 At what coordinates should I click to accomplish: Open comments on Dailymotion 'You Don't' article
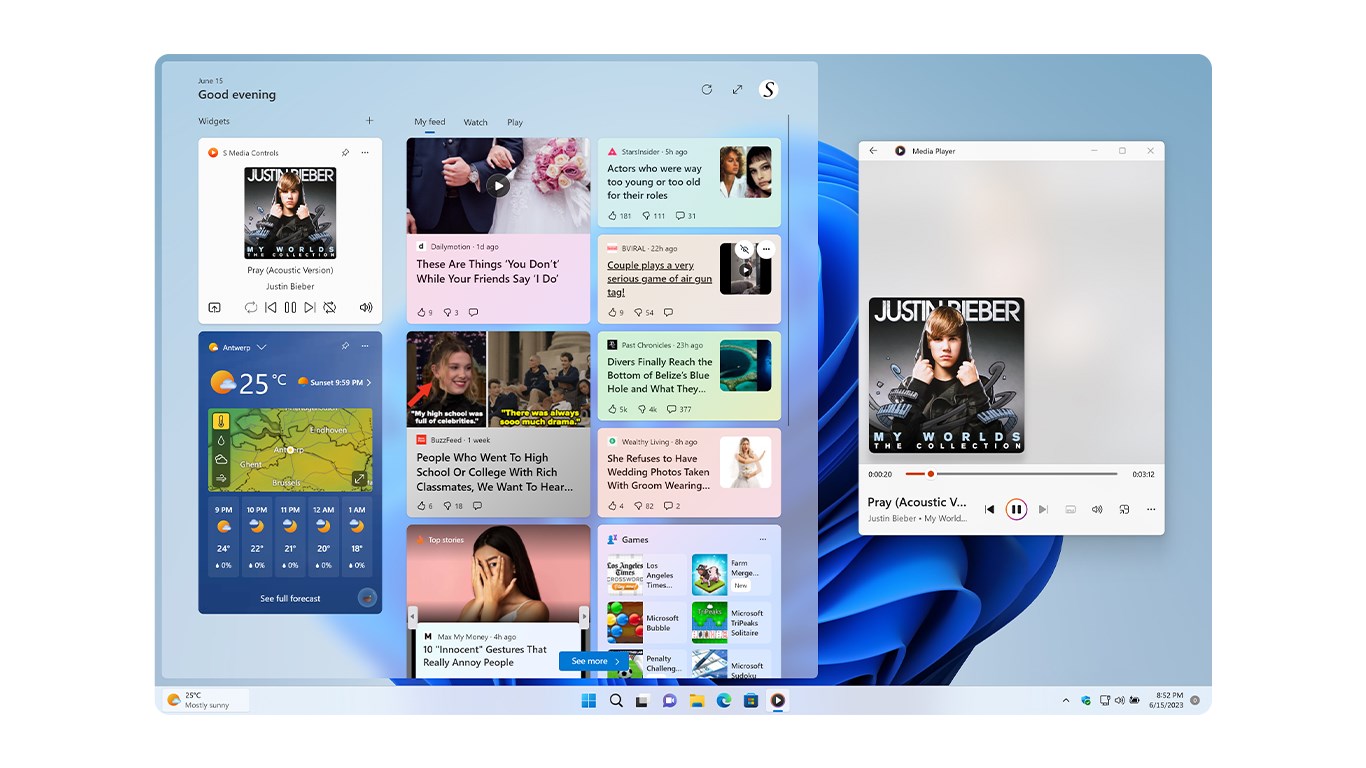point(473,312)
